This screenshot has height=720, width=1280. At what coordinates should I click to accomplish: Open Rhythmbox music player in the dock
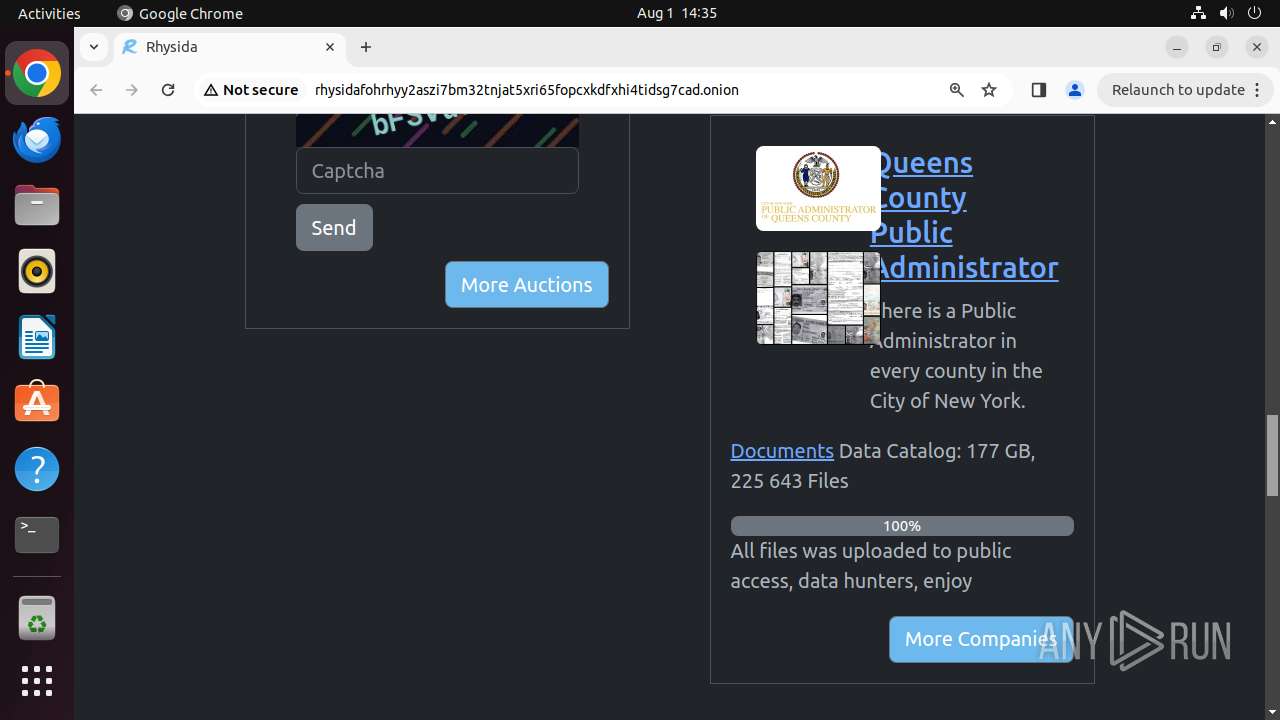(x=37, y=272)
